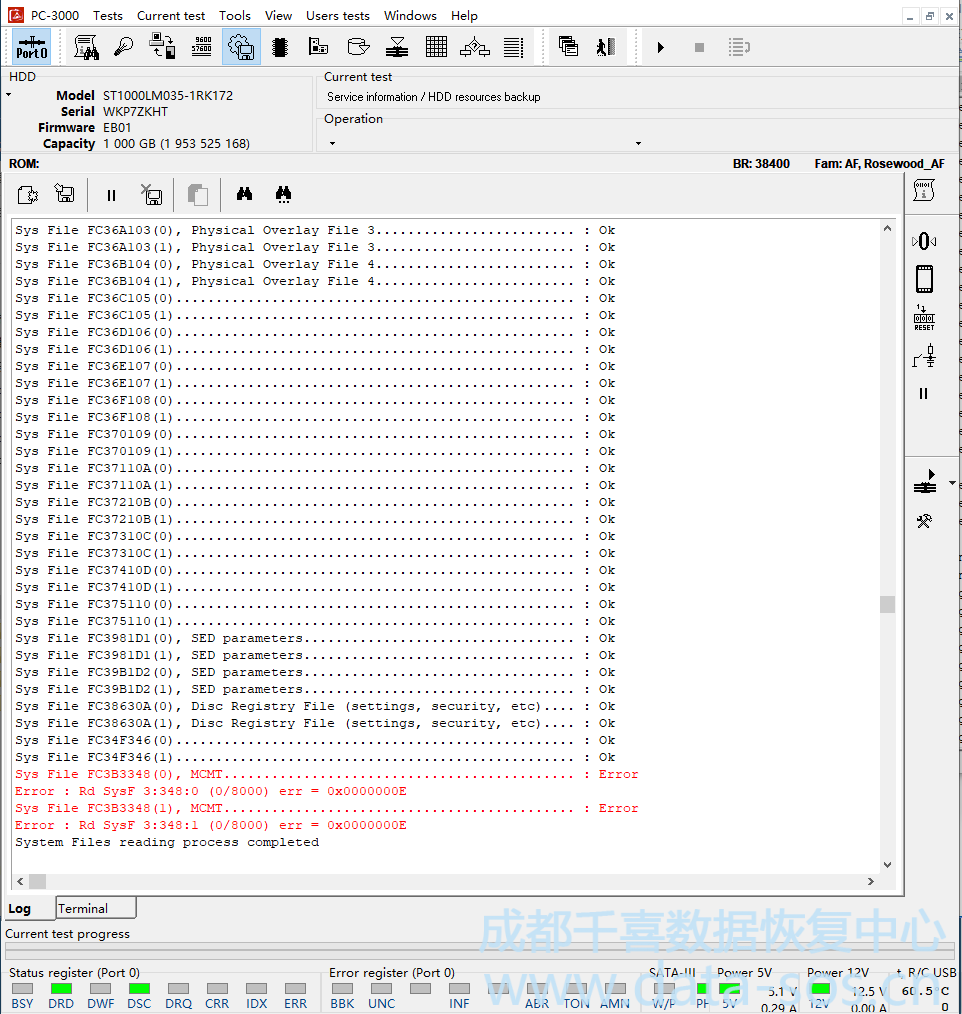Open the Tools menu
Screen dimensions: 962x1014
pos(235,15)
